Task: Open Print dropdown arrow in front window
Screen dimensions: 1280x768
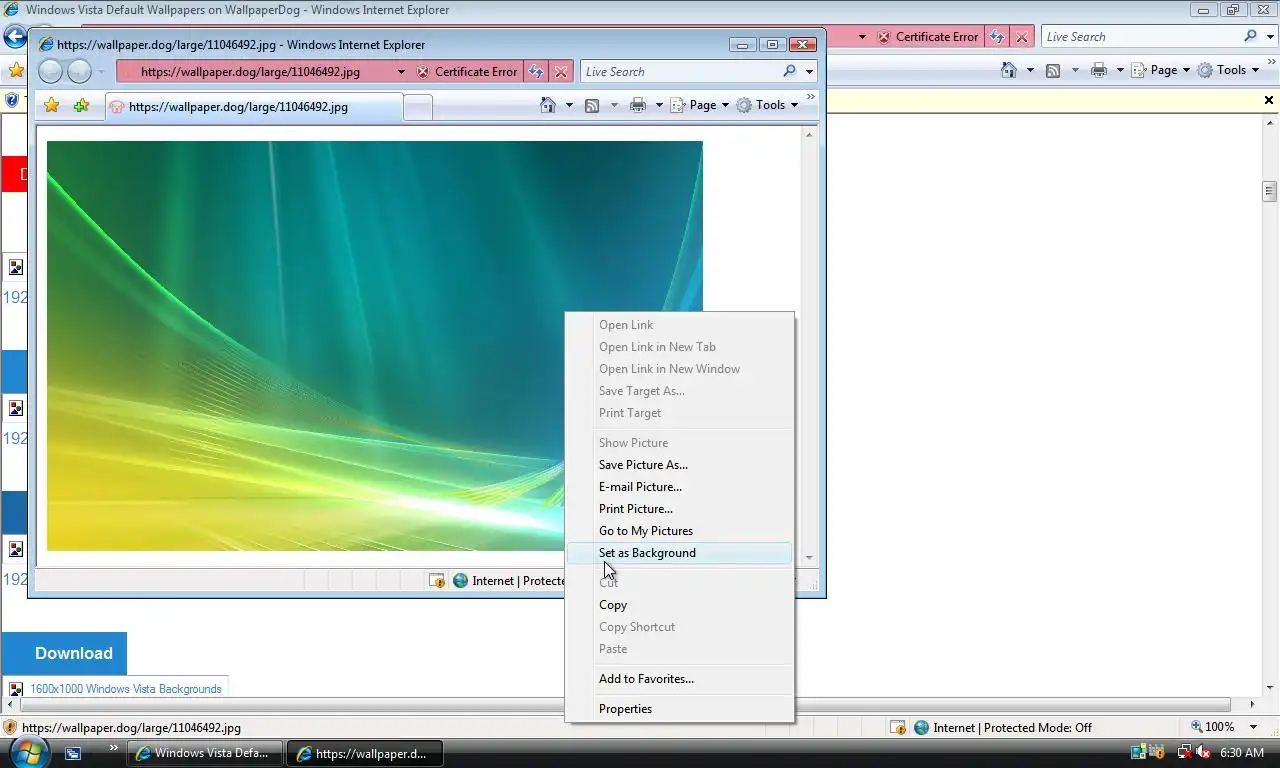Action: [659, 105]
